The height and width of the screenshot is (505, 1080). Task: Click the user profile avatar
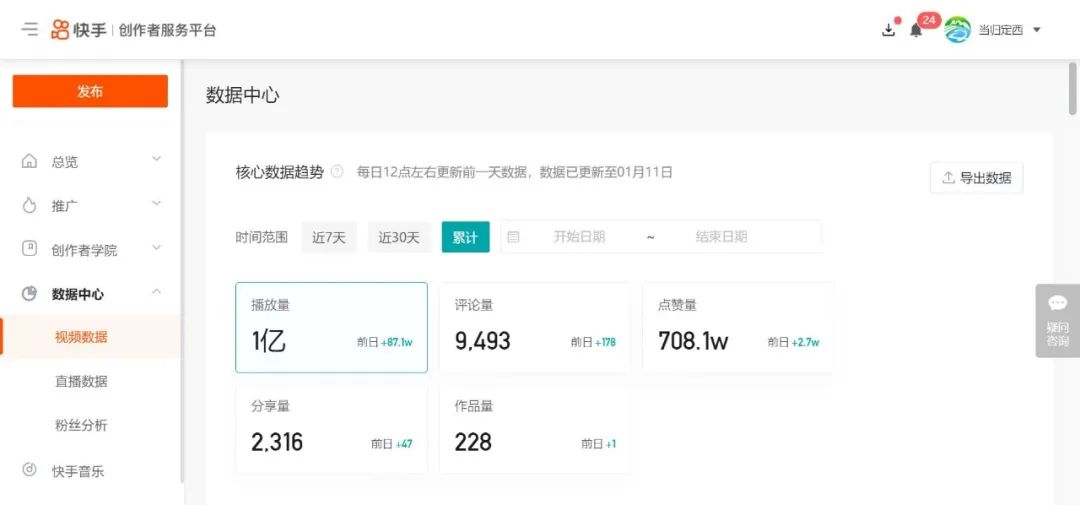click(957, 30)
